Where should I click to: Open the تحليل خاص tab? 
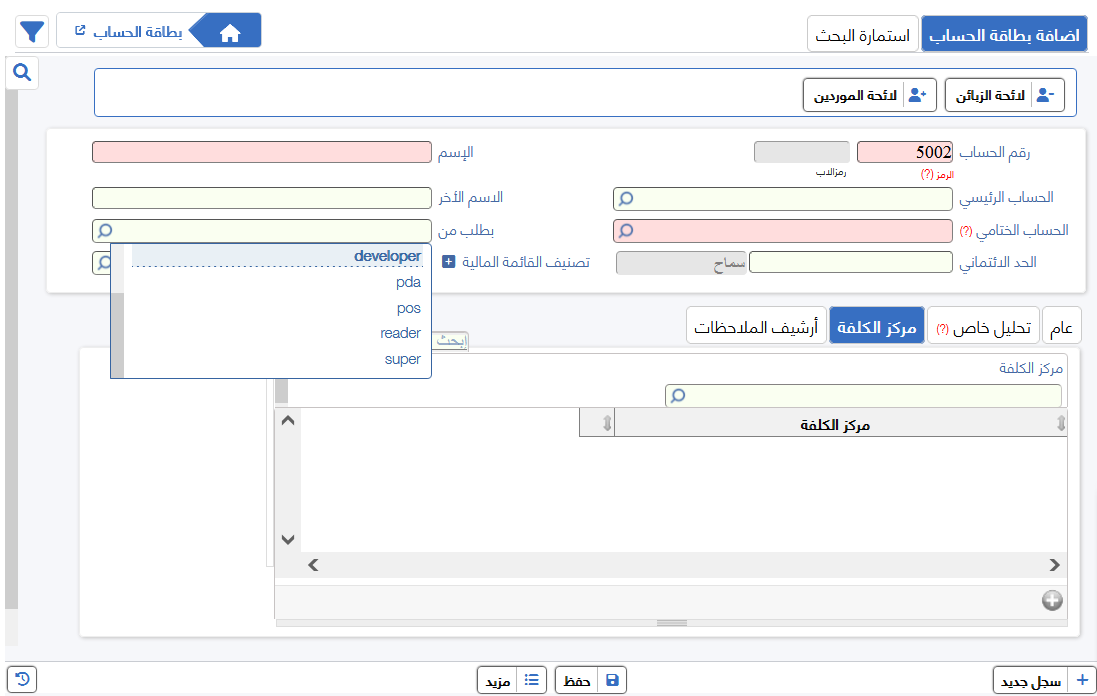982,324
